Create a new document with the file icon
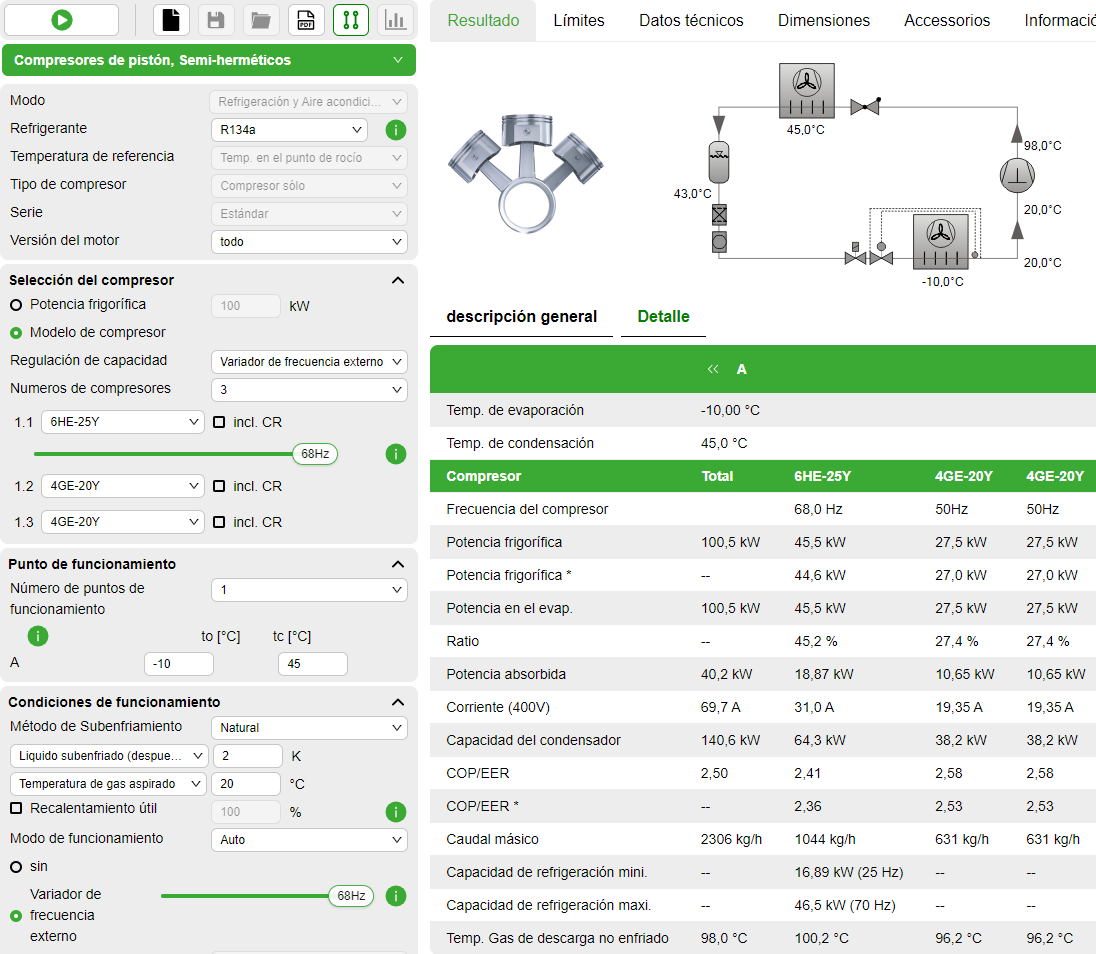Screen dimensions: 1096x954 [172, 20]
